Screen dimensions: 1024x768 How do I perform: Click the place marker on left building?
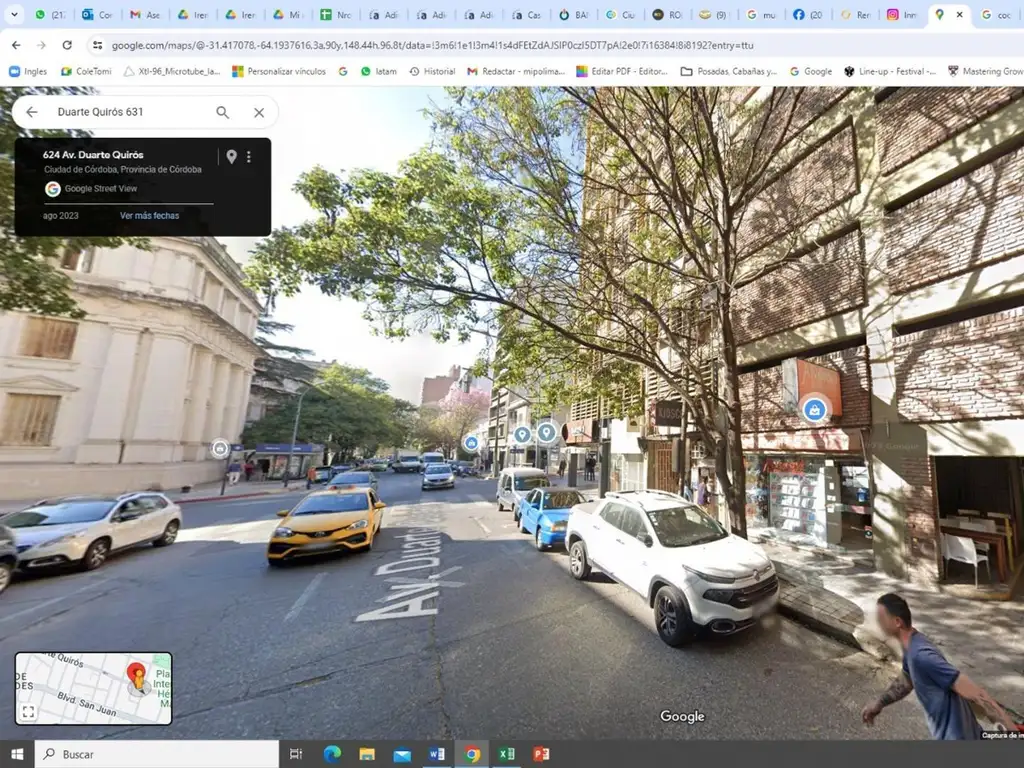[x=220, y=448]
